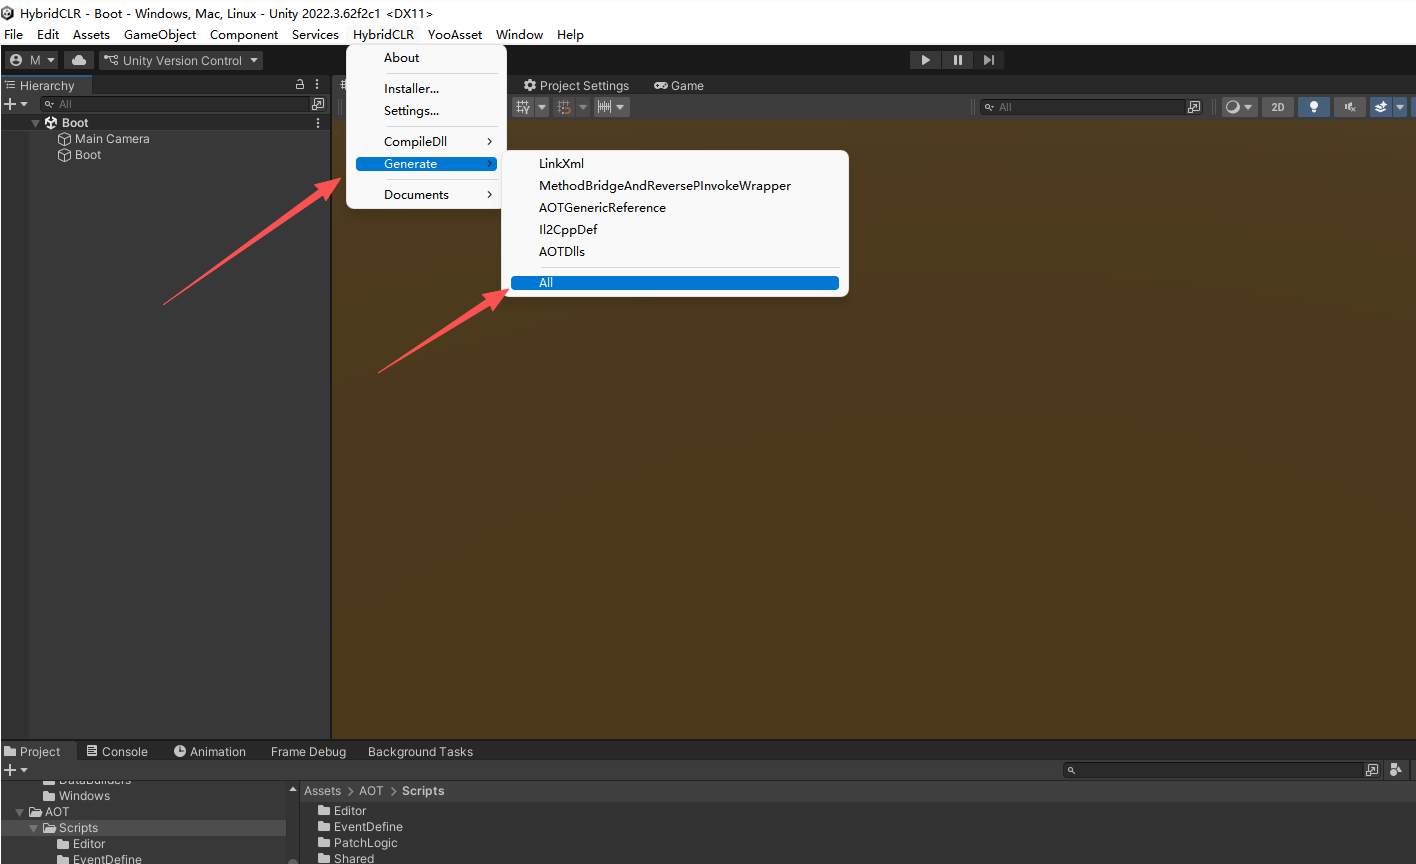The image size is (1416, 864).
Task: Open the snap increment settings dropdown
Action: click(620, 107)
